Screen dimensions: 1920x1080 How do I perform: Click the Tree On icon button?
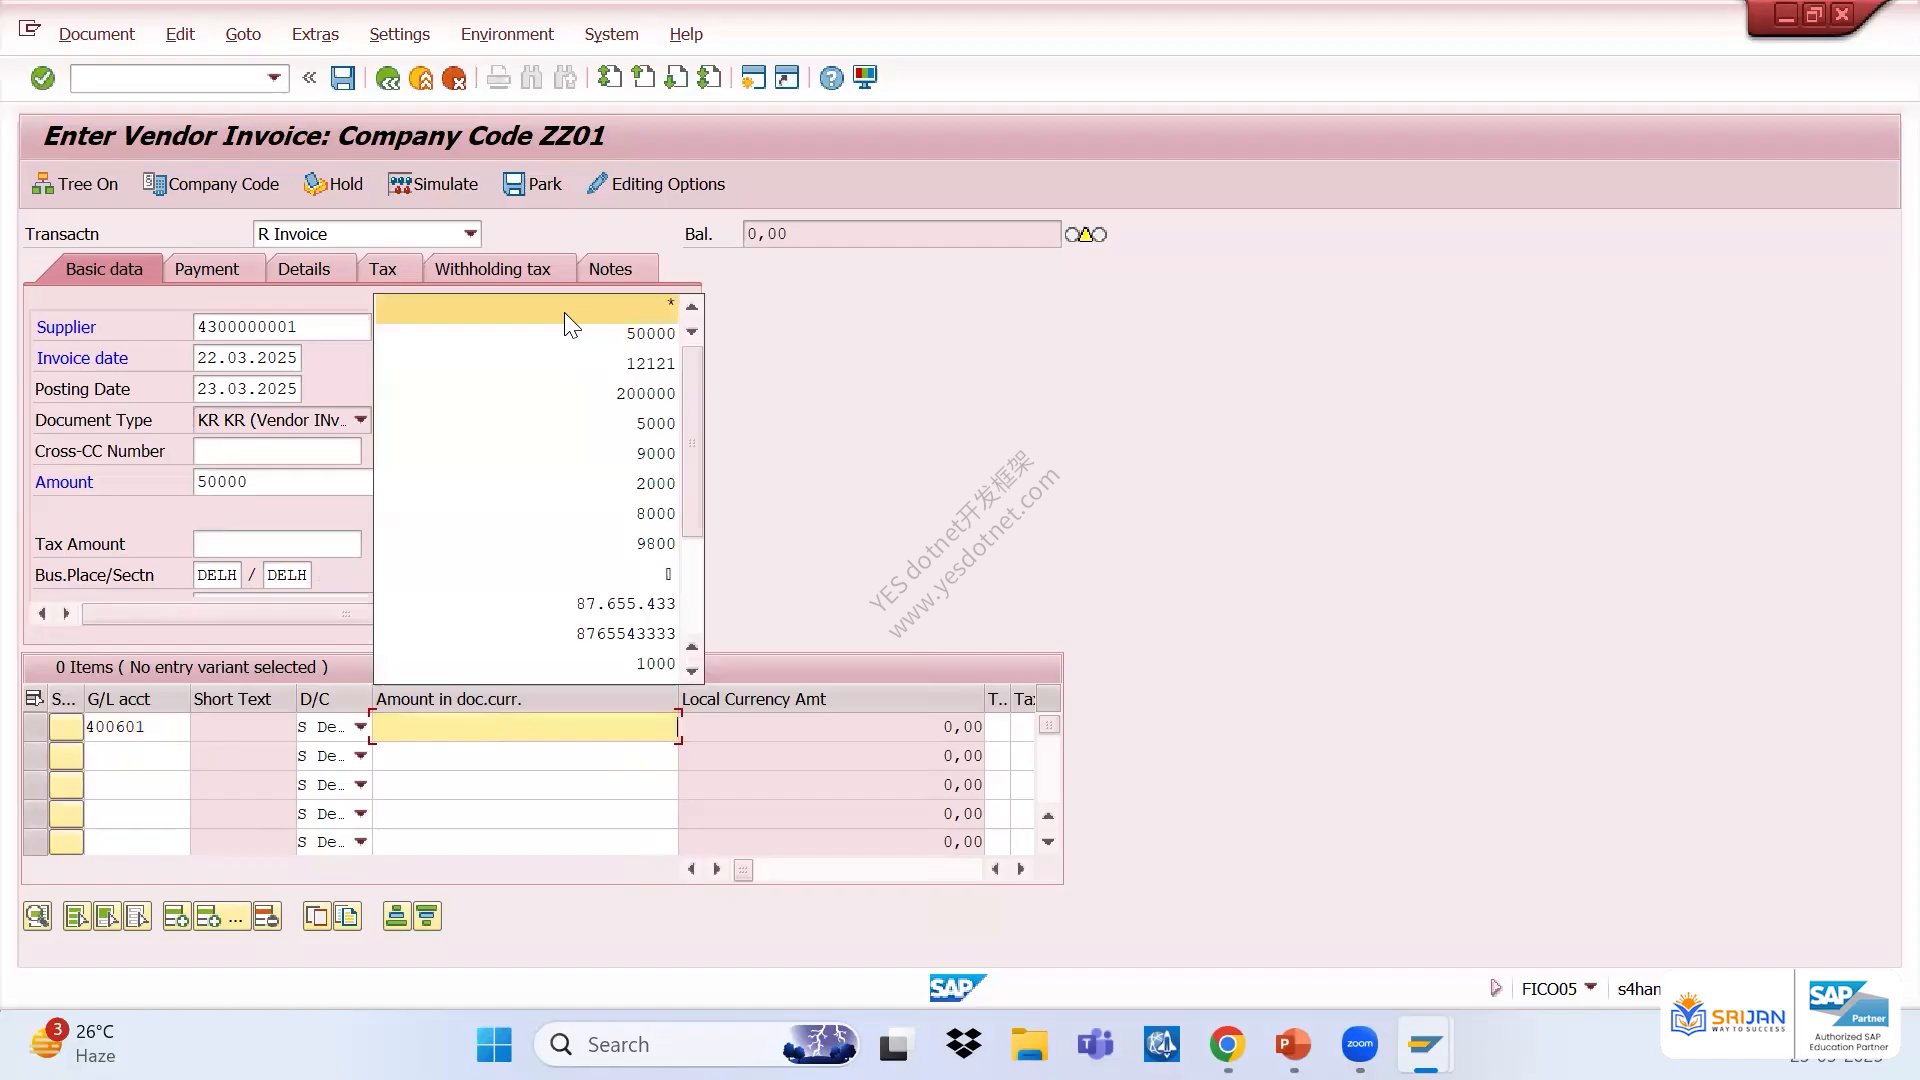(75, 184)
